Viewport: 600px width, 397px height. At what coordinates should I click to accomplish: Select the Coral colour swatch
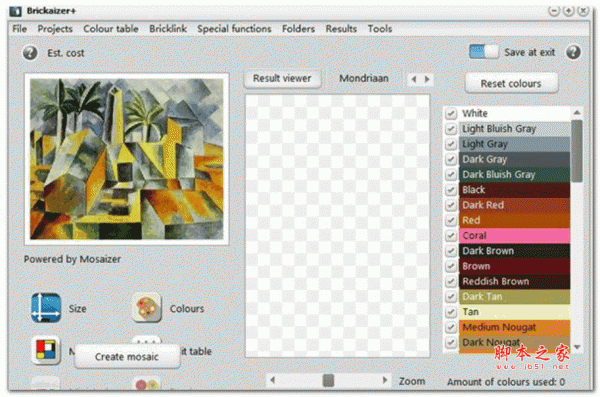click(515, 236)
